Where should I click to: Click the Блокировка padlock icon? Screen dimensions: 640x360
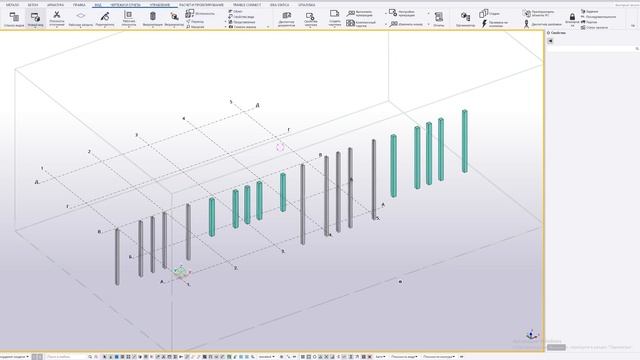(x=572, y=17)
